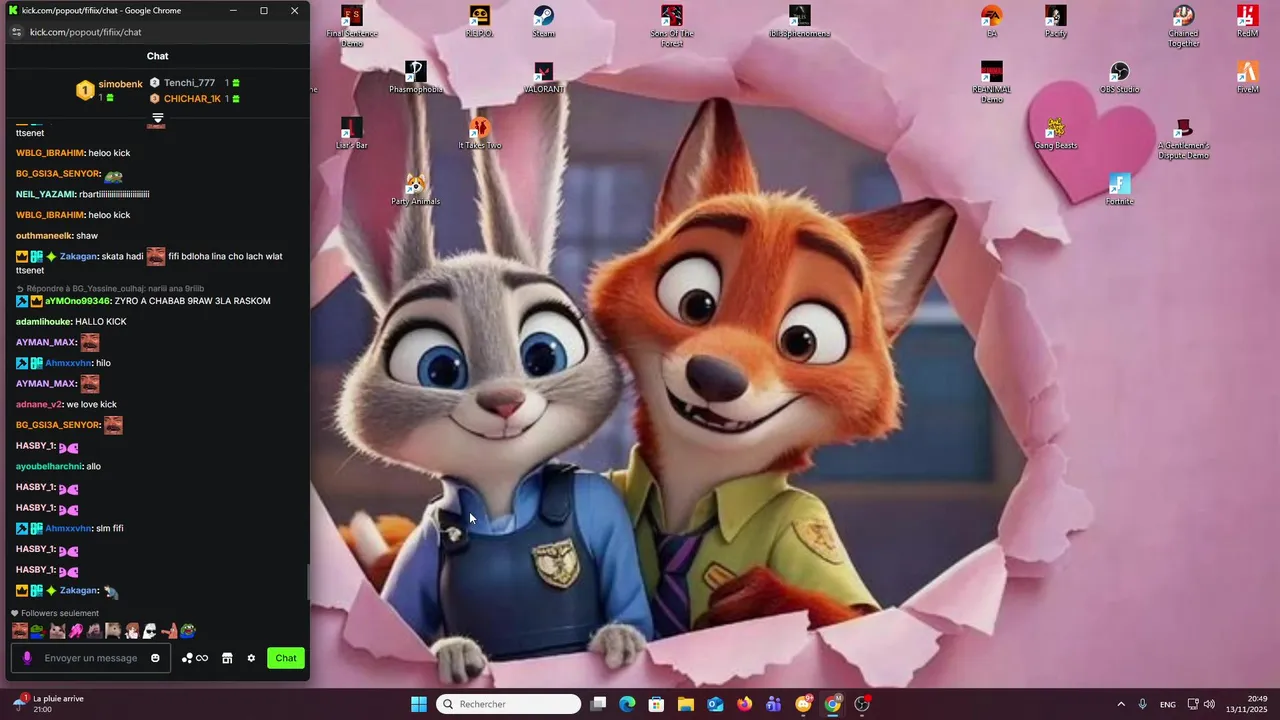1280x720 pixels.
Task: Open Task View from the taskbar
Action: tap(598, 704)
